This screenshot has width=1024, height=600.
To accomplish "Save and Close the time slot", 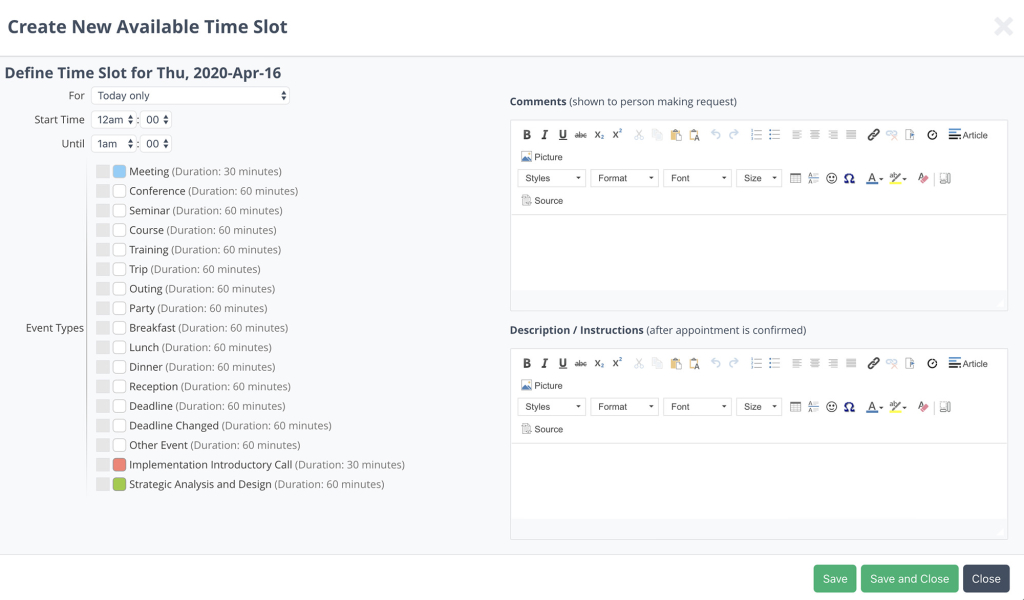I will [x=909, y=578].
